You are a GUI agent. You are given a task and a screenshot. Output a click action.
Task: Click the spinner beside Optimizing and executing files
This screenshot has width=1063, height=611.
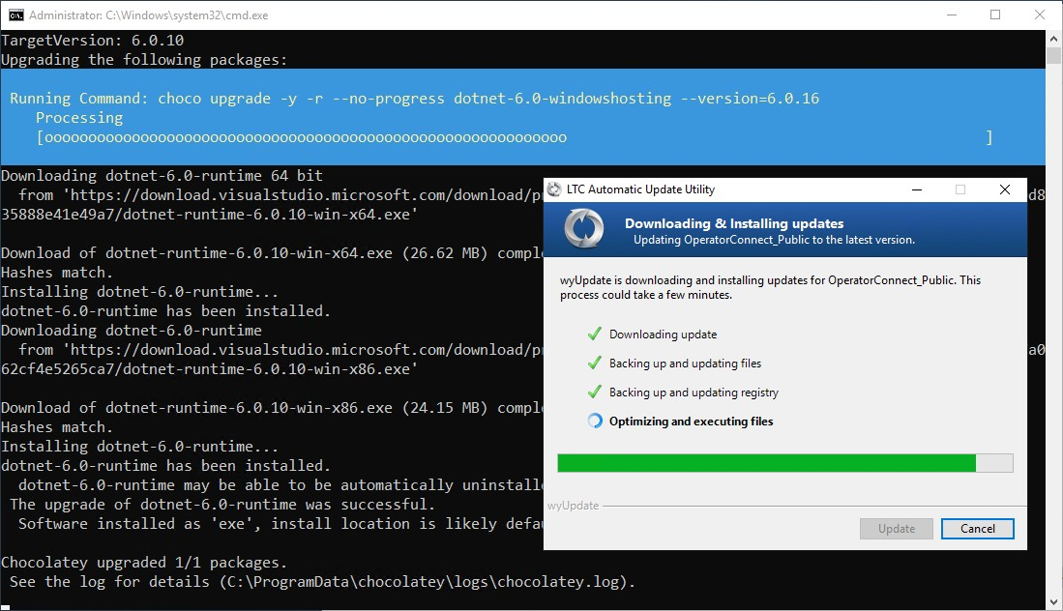click(594, 421)
